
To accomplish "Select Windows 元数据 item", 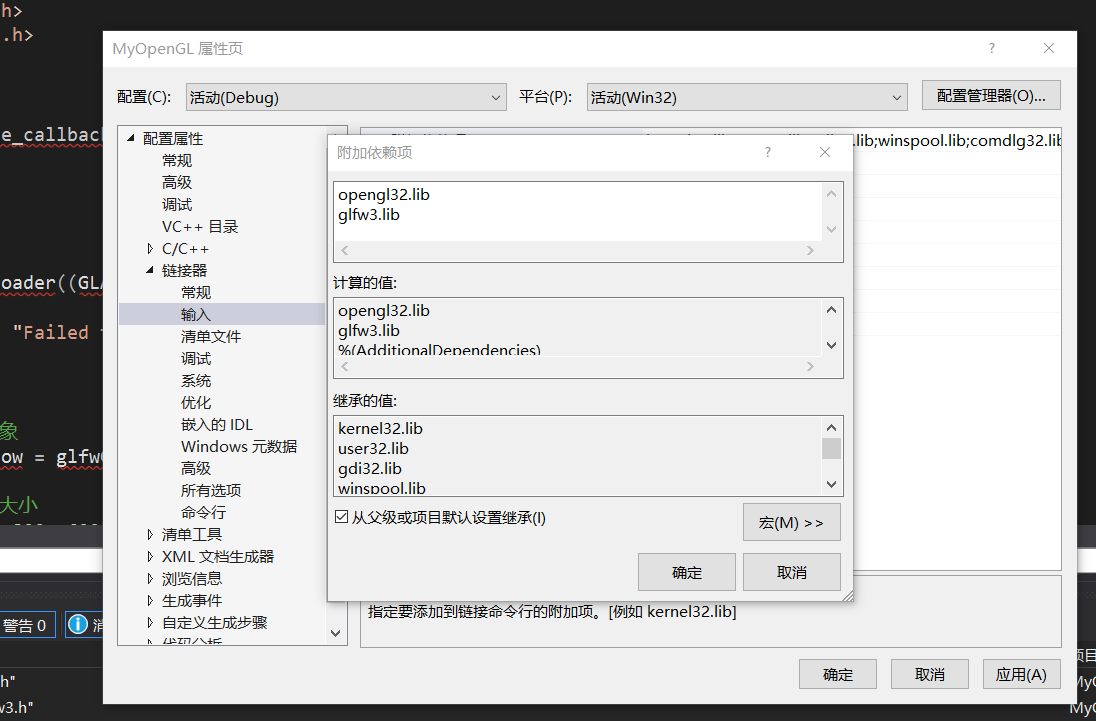I will (x=239, y=446).
